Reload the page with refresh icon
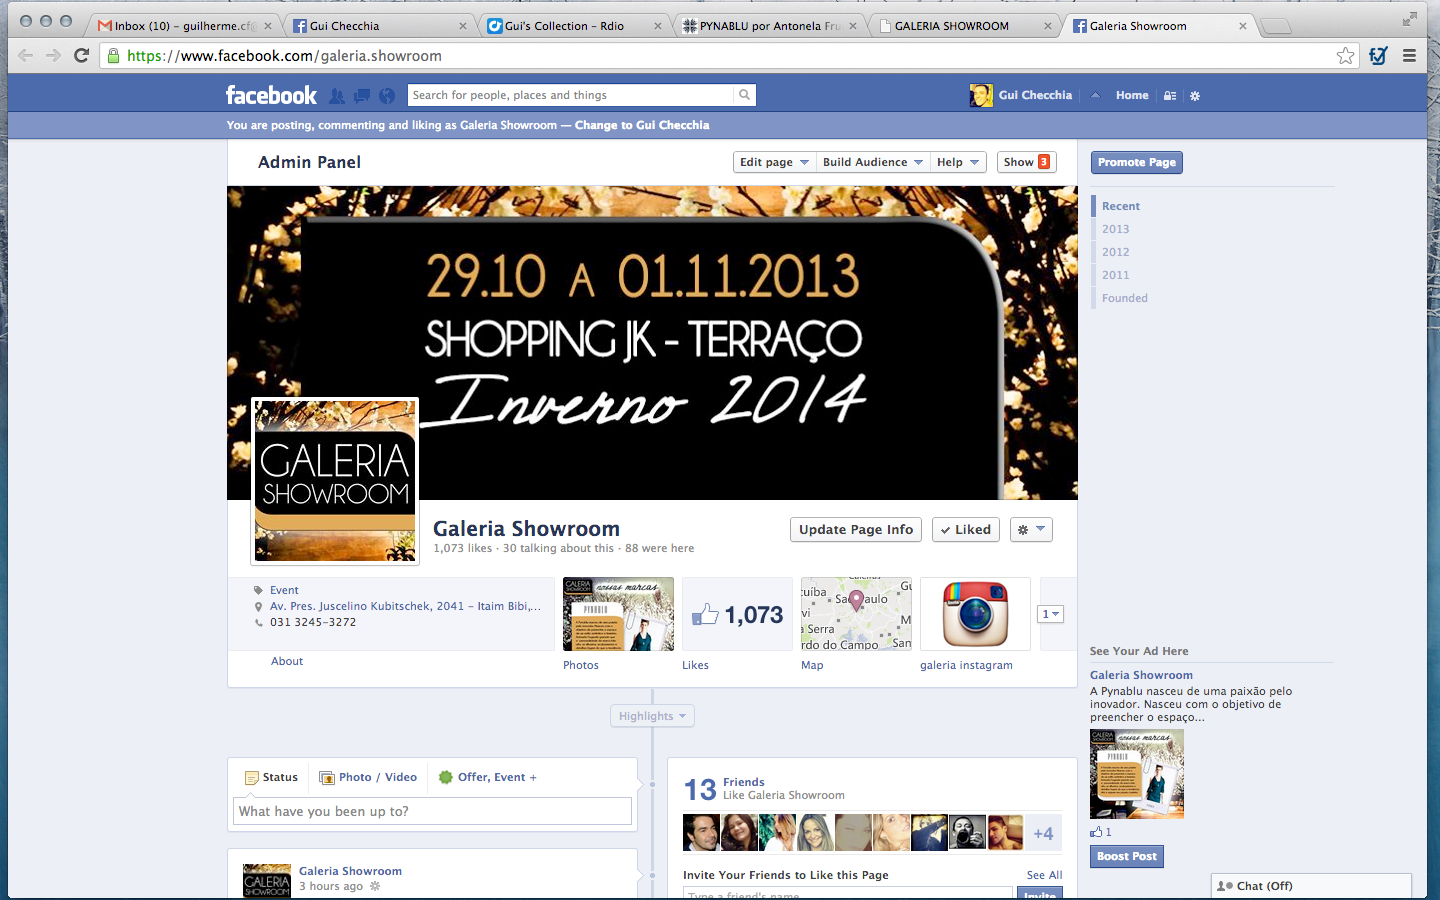Image resolution: width=1440 pixels, height=900 pixels. coord(82,56)
